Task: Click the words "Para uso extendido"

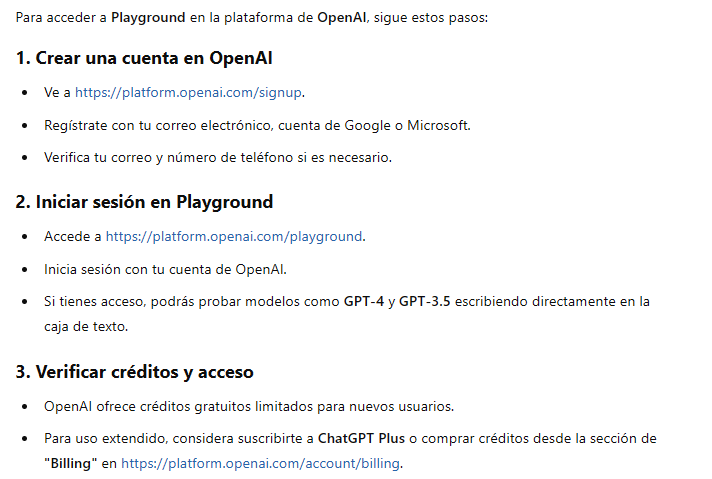Action: [x=106, y=439]
